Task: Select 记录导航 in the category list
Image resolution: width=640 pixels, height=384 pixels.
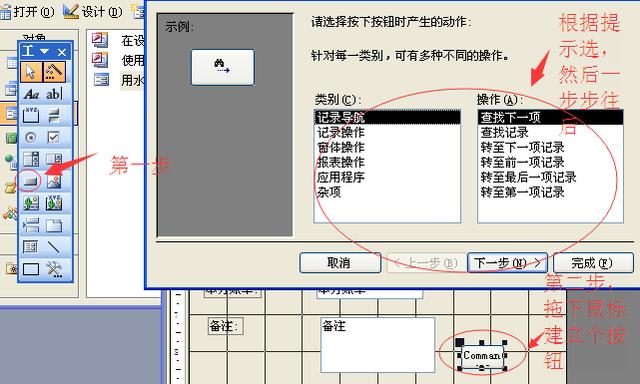Action: [387, 118]
